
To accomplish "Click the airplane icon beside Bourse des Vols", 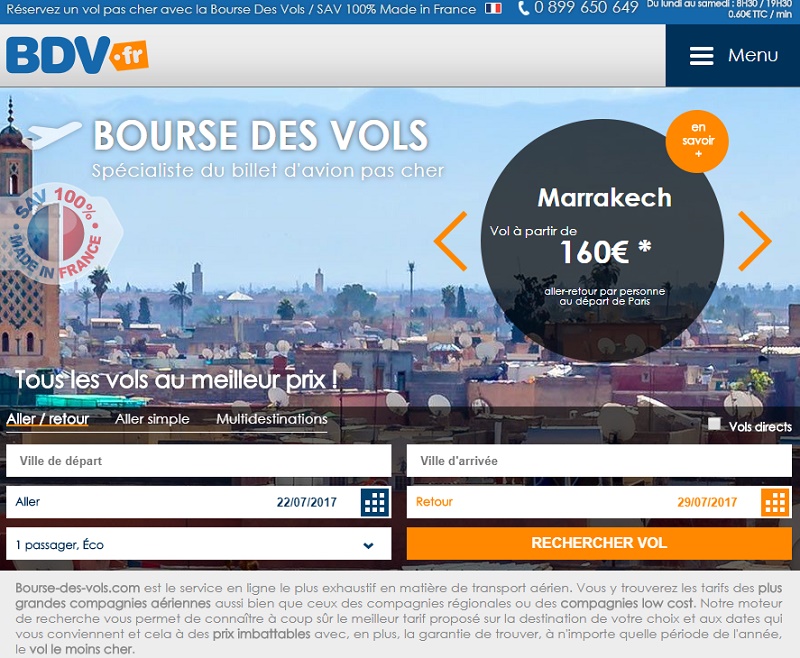I will tap(52, 134).
